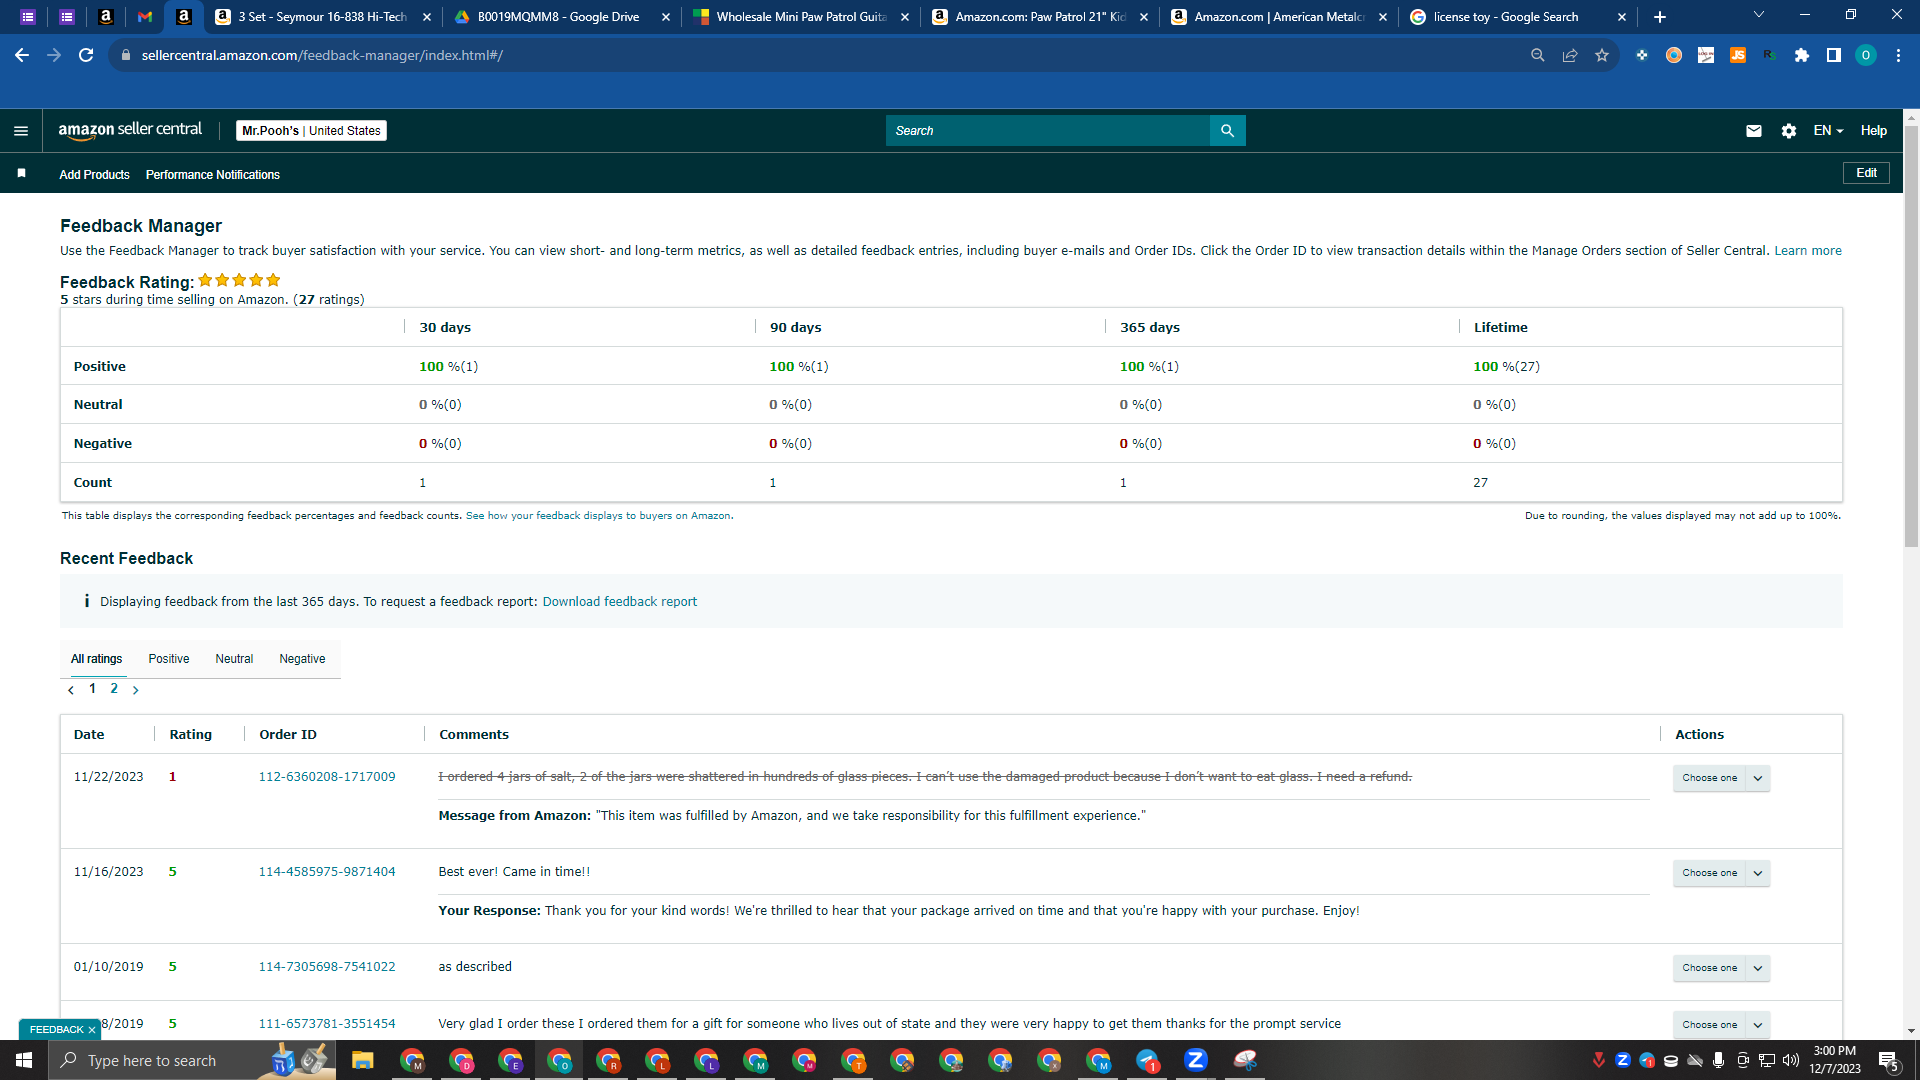Viewport: 1920px width, 1080px height.
Task: Switch to the Negative tab
Action: tap(302, 659)
